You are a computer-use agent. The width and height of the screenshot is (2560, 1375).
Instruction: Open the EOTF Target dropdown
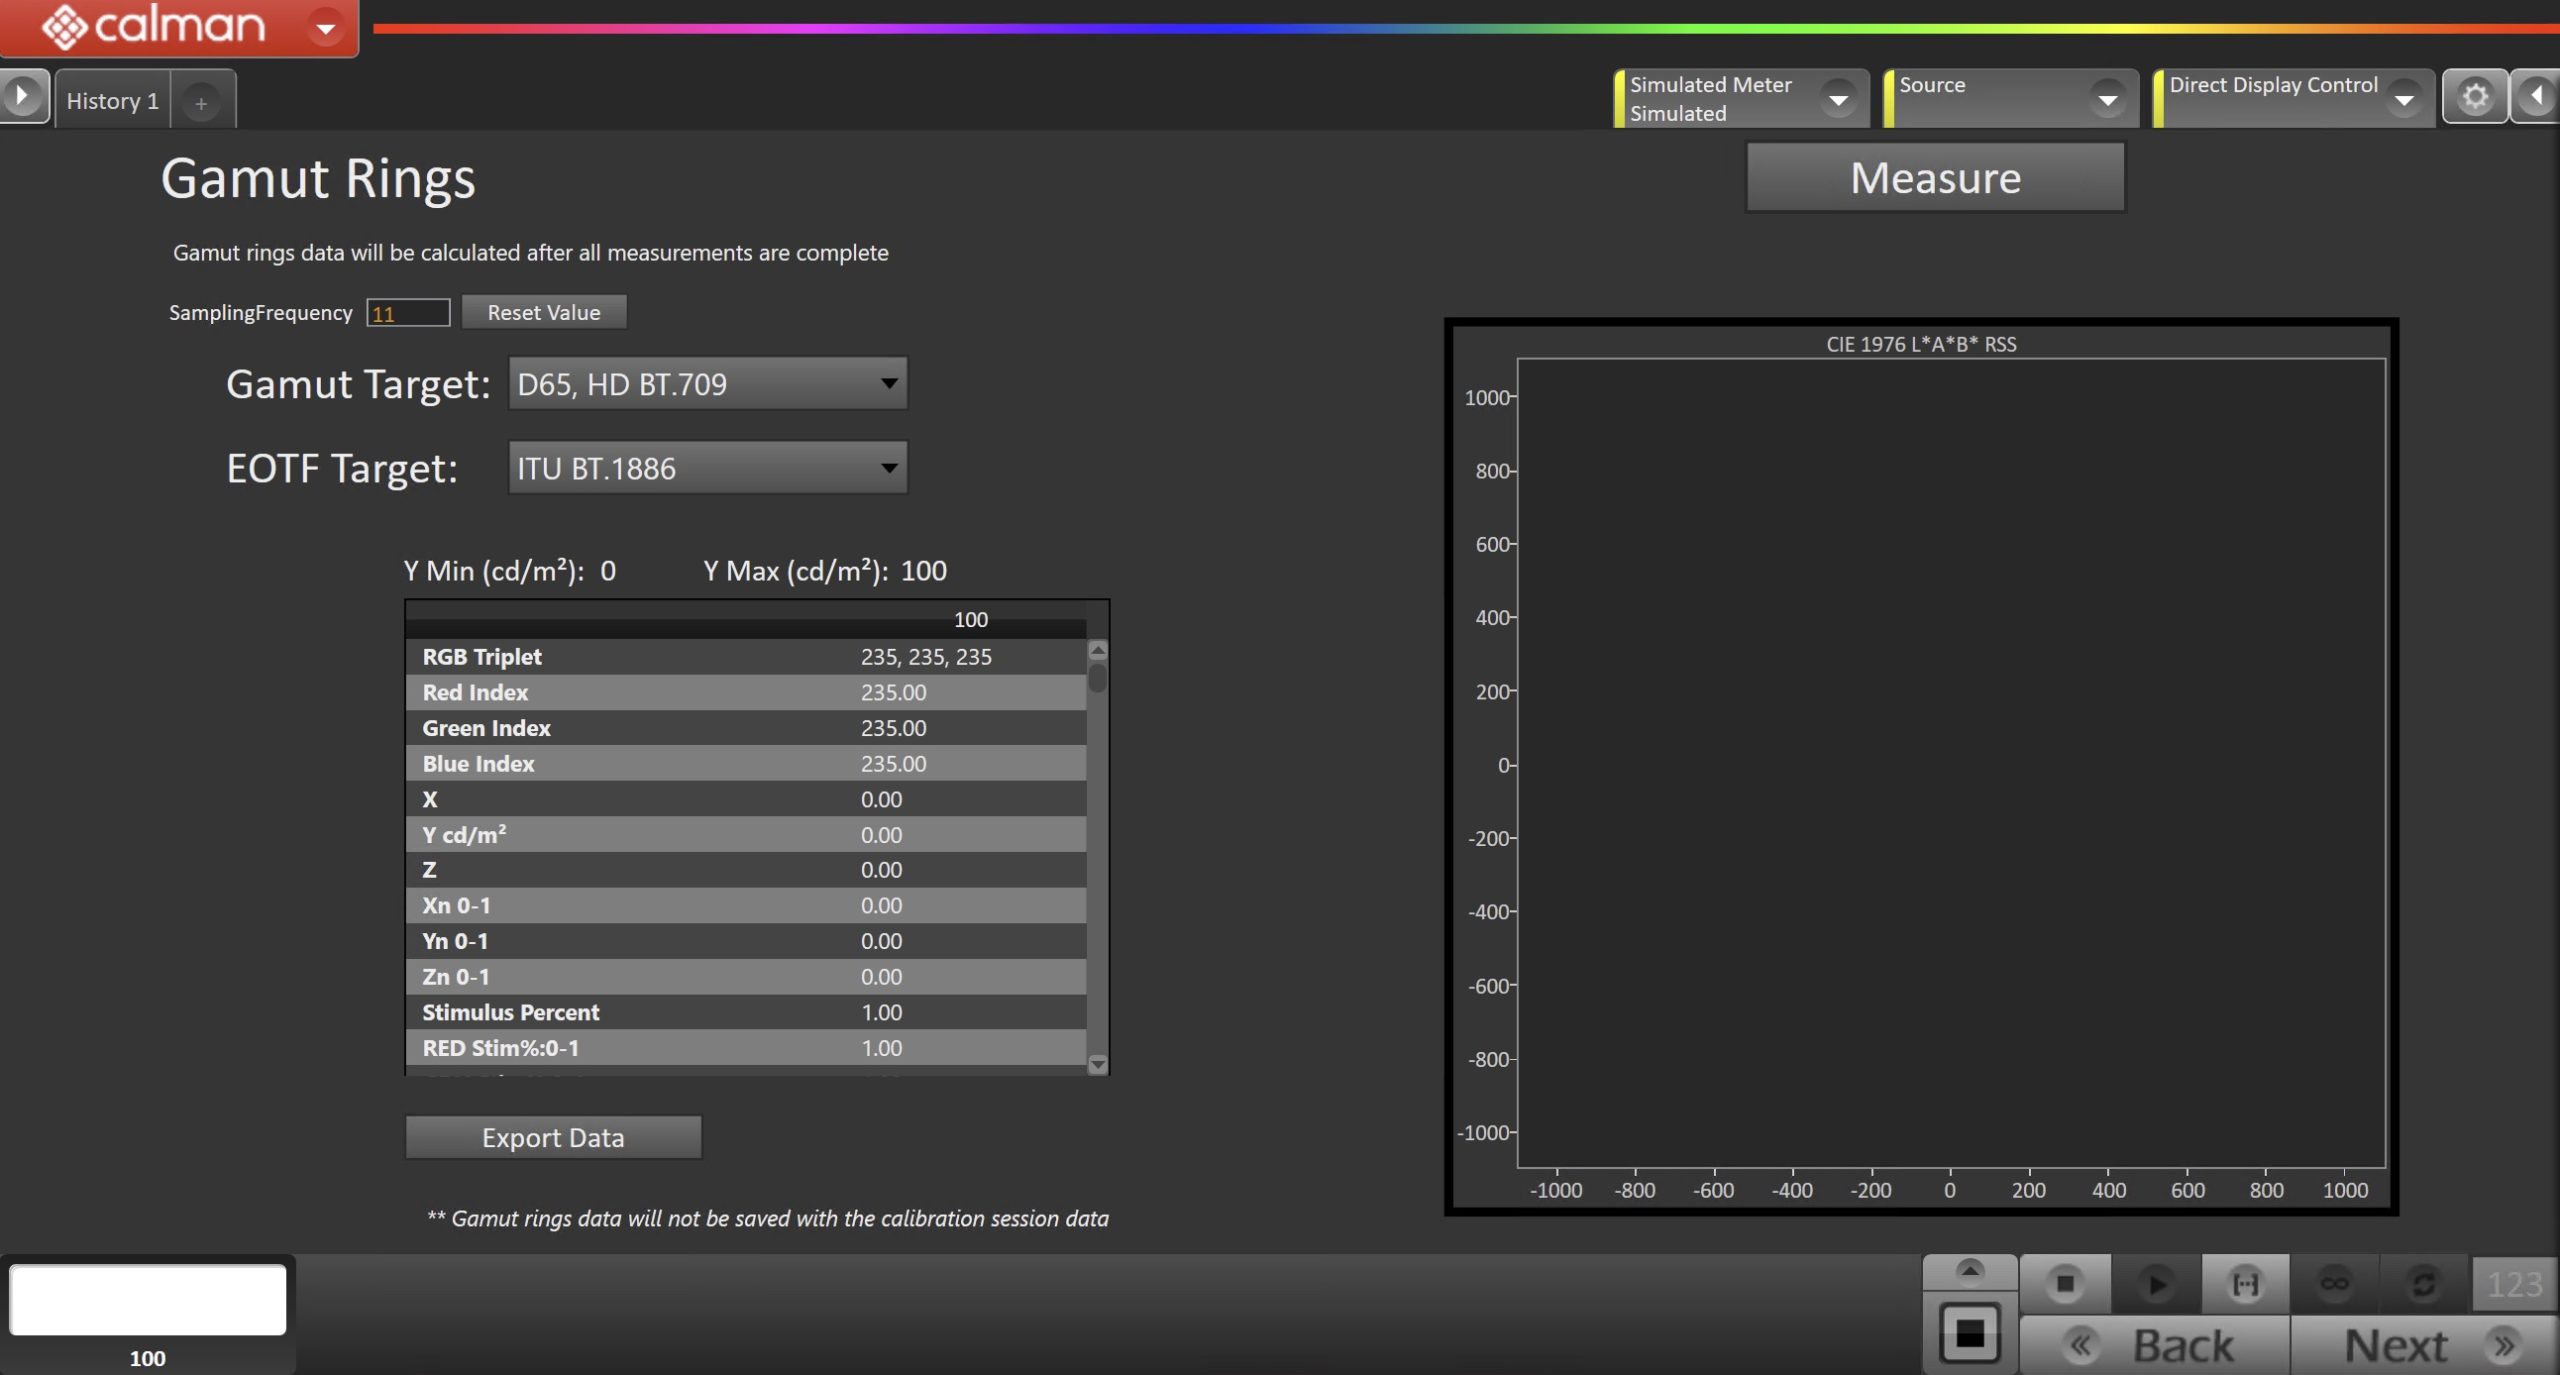(x=707, y=468)
